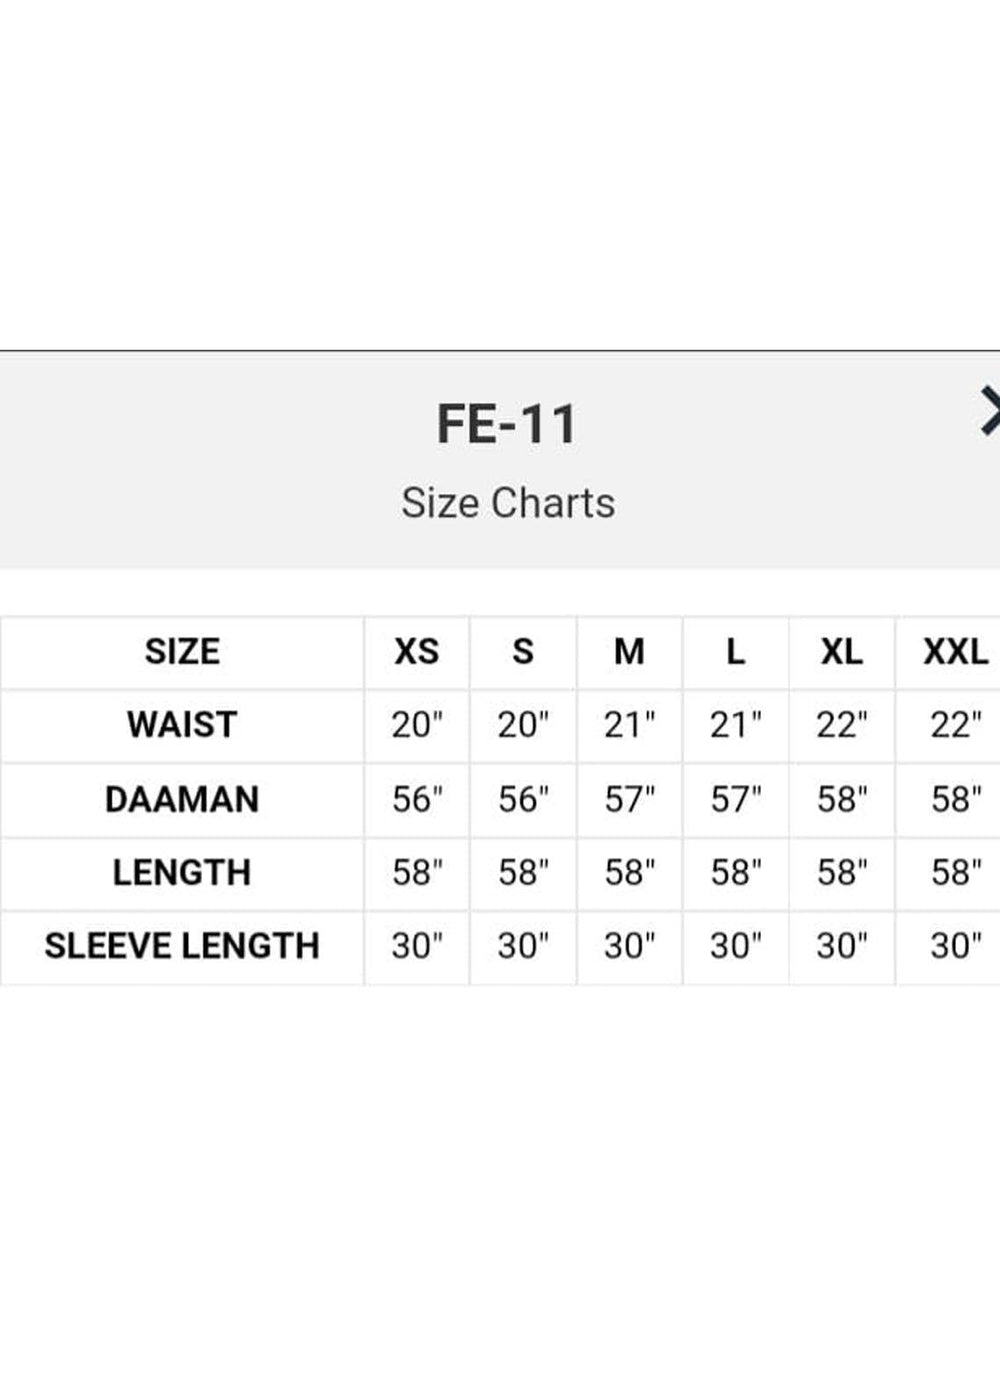Select the L size column header

point(735,652)
